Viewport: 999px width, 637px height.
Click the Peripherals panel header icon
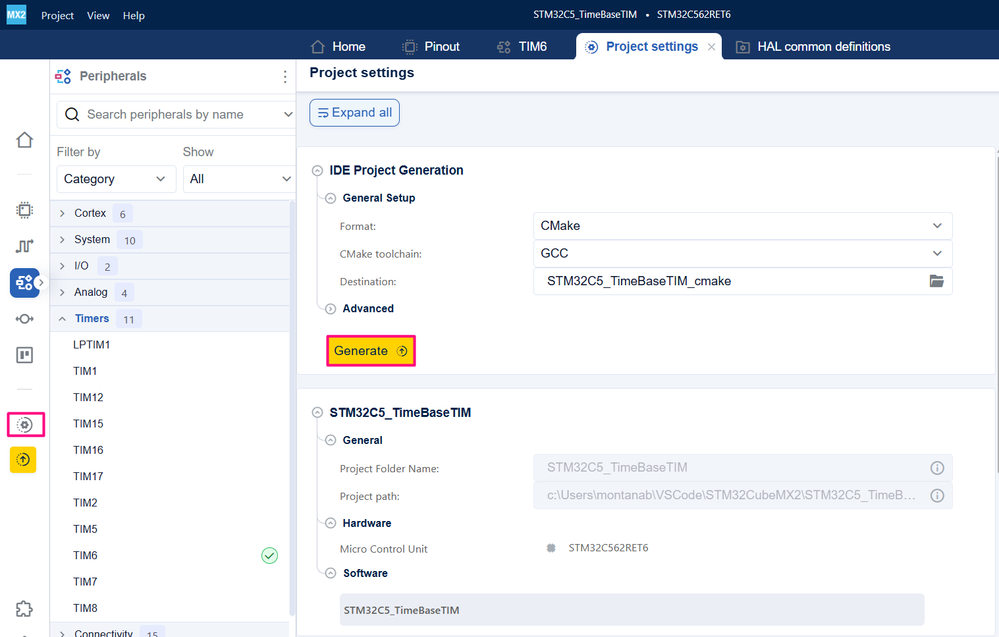tap(63, 76)
